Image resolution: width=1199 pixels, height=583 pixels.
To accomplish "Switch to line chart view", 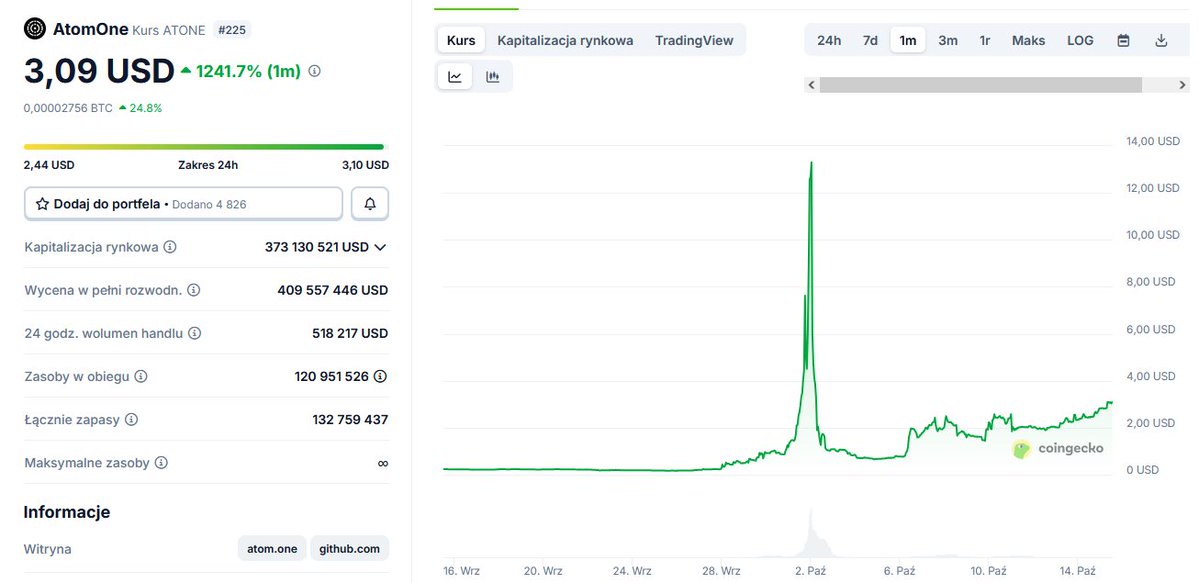I will 455,77.
